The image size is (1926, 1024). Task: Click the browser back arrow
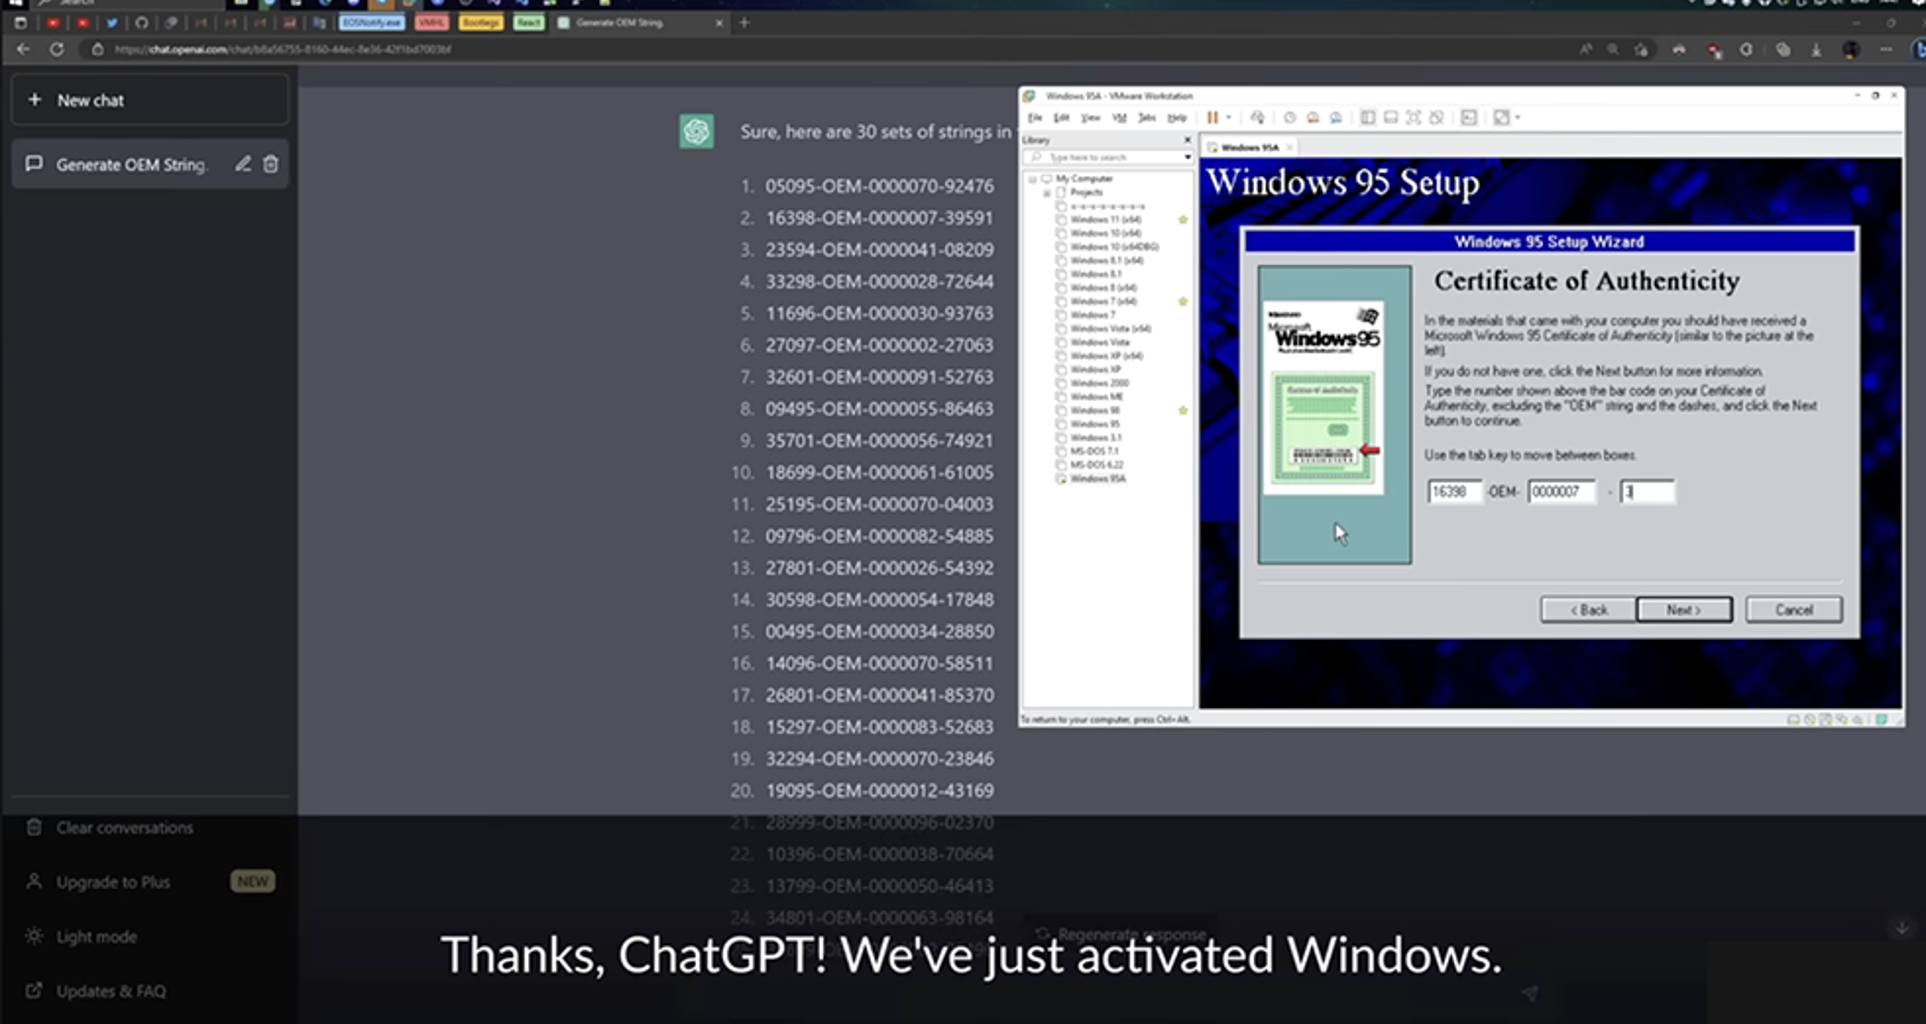coord(23,49)
